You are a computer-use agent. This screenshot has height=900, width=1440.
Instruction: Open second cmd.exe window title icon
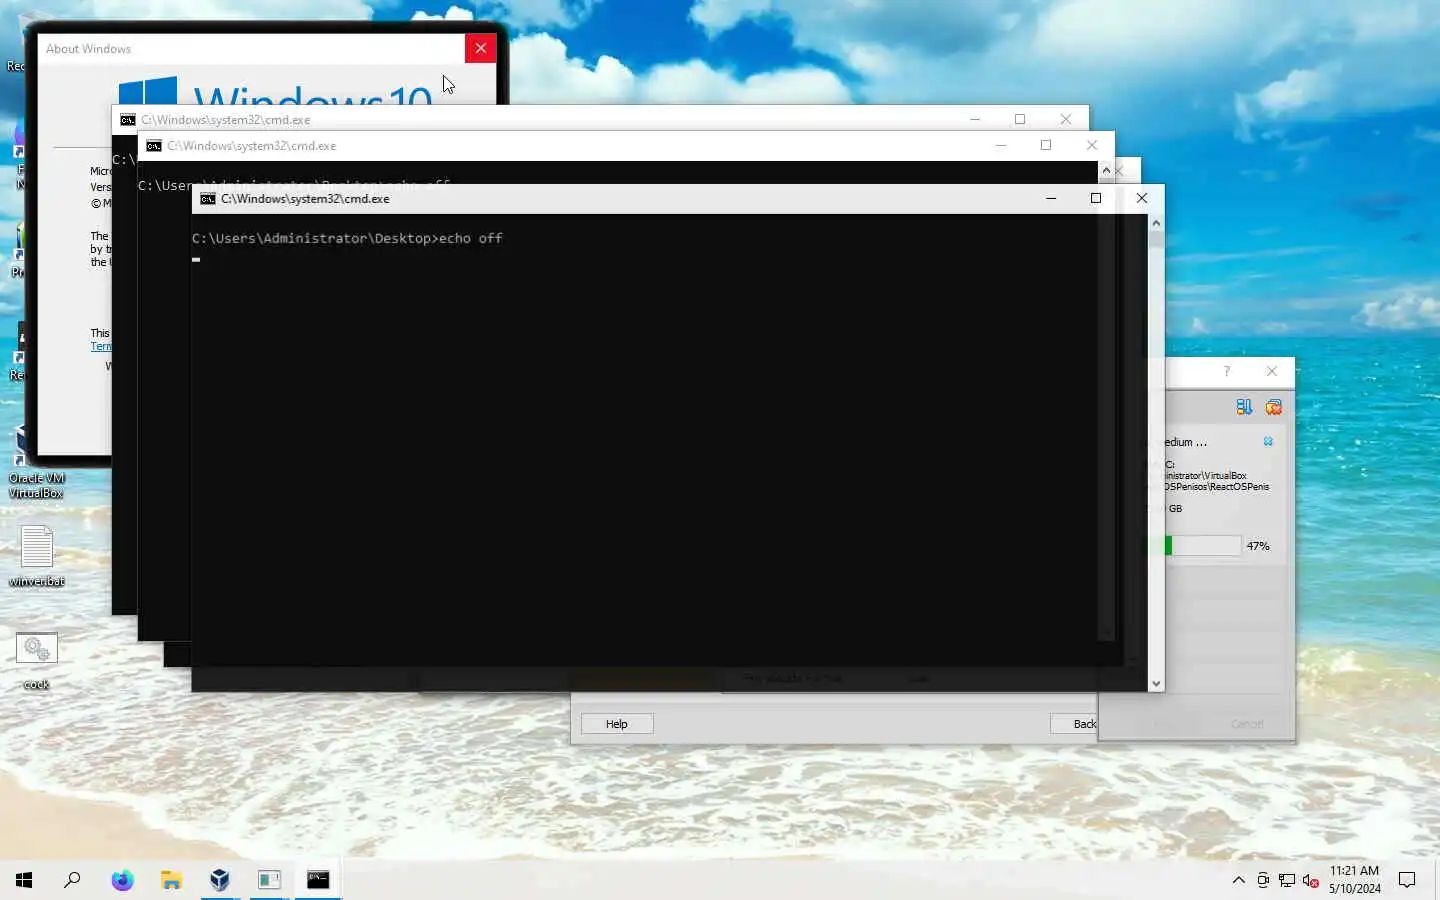(154, 146)
